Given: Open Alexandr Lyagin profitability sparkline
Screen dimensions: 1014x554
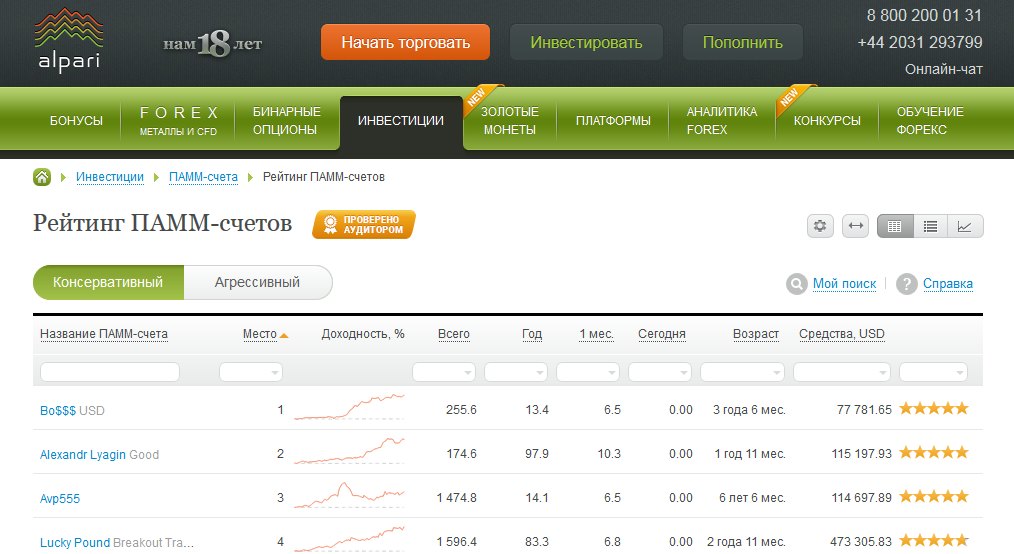Looking at the screenshot, I should (349, 451).
